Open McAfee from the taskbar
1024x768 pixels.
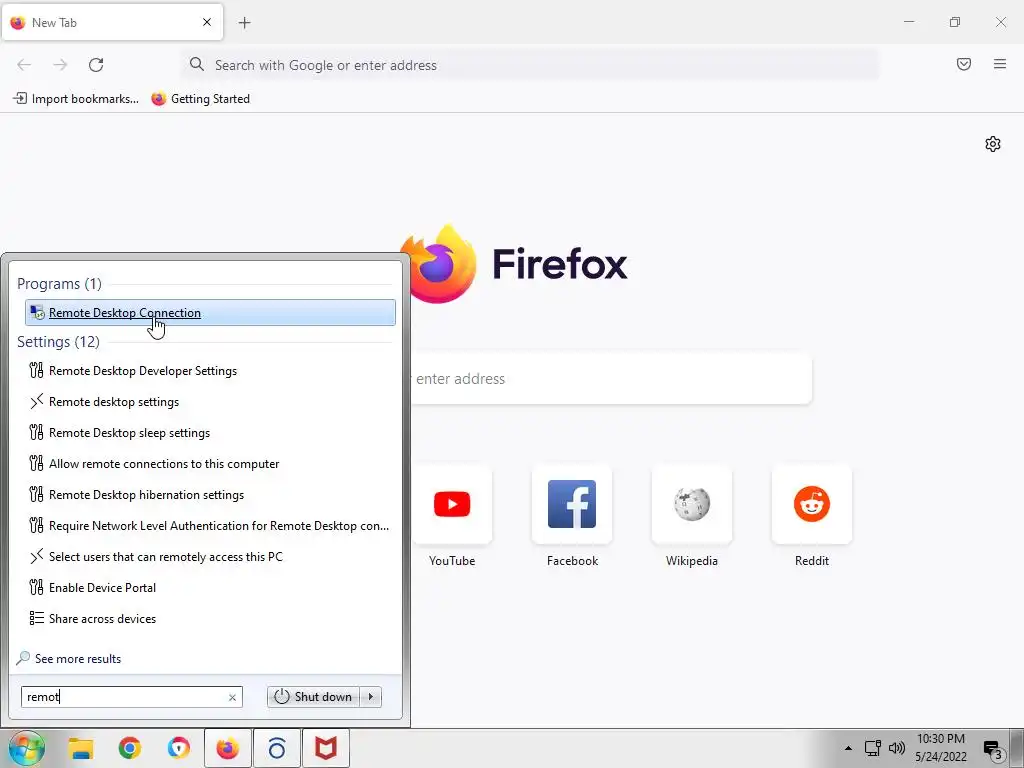coord(325,748)
